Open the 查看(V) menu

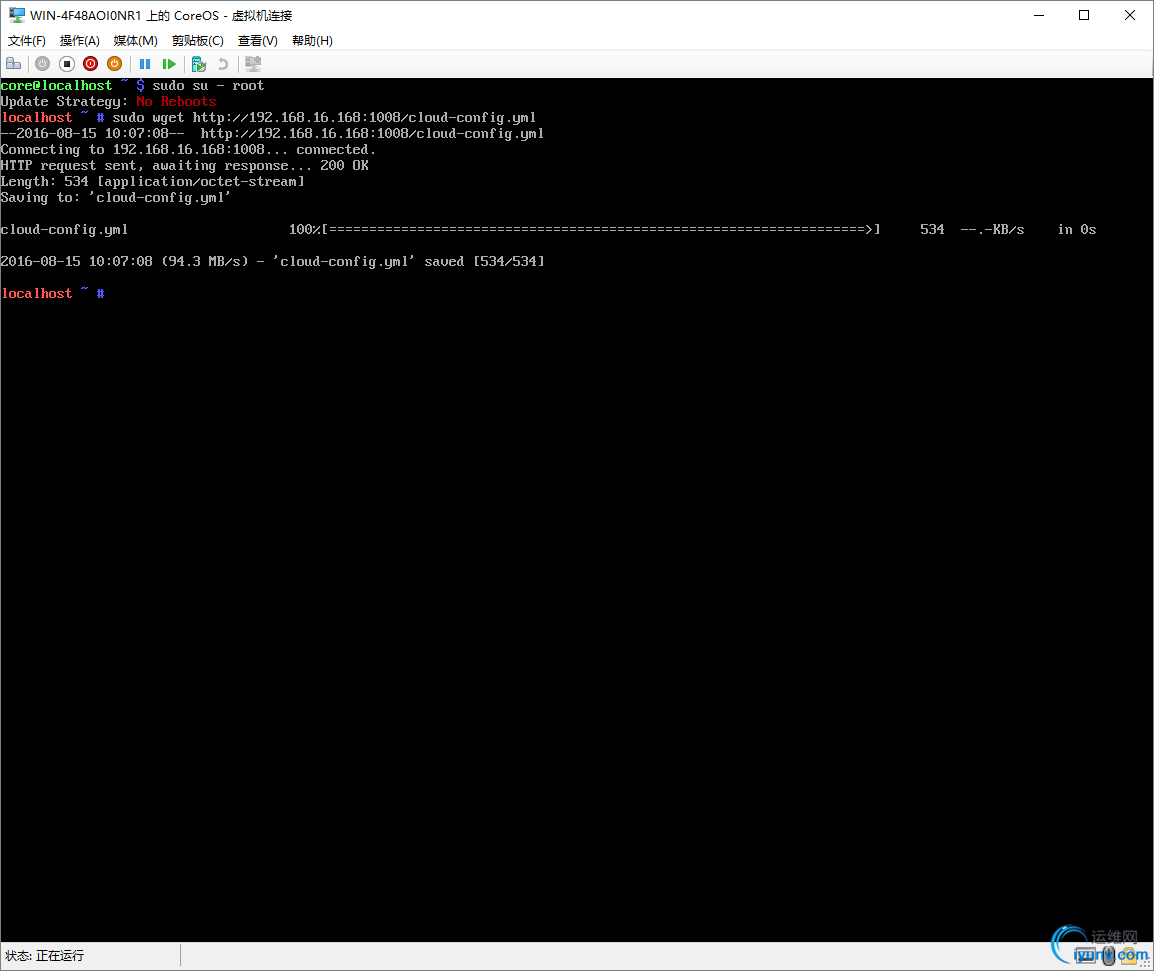pyautogui.click(x=258, y=40)
